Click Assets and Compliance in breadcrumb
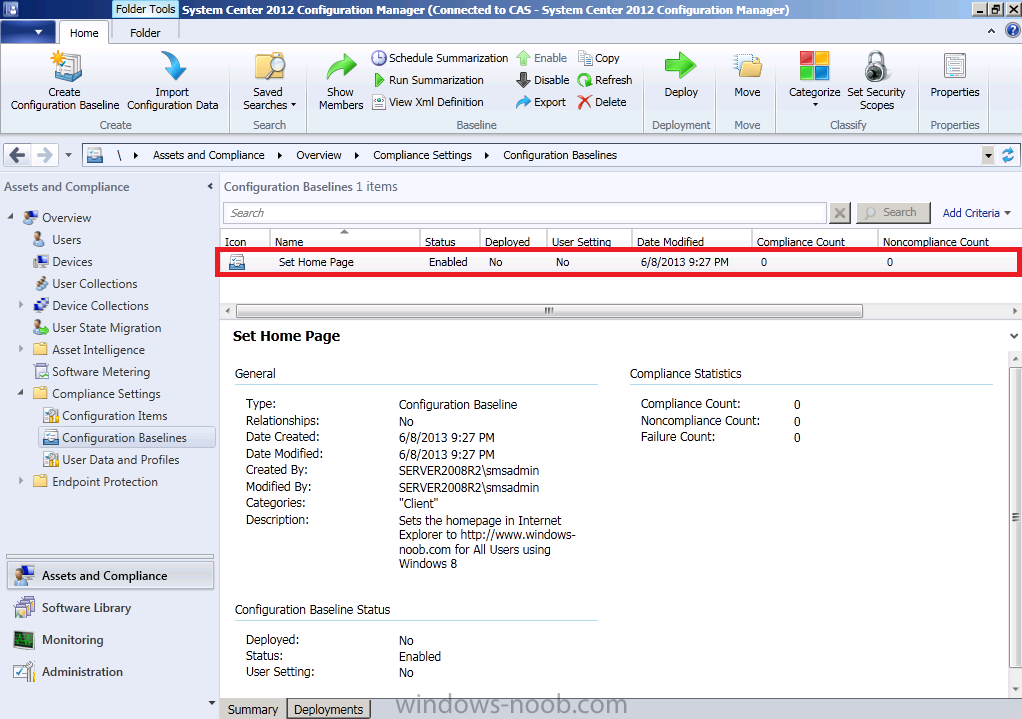Viewport: 1022px width, 719px height. tap(209, 155)
